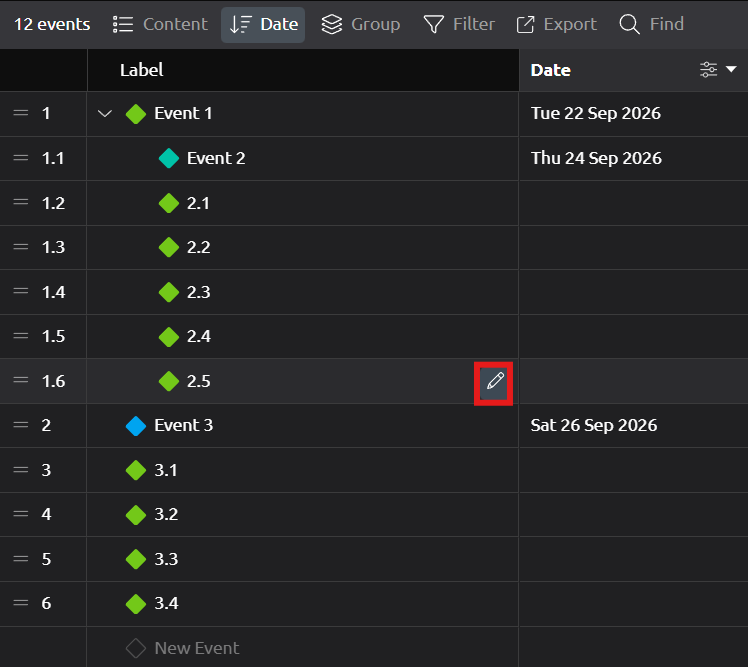Viewport: 748px width, 667px height.
Task: Click the green diamond icon of 3.2
Action: click(136, 515)
